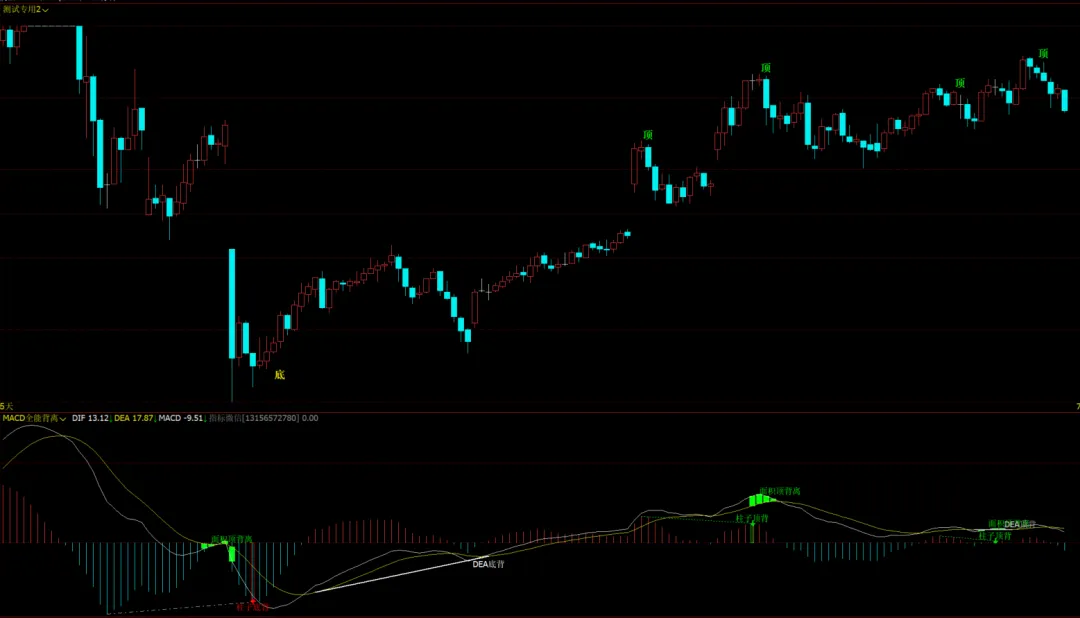Open the 测试专用2 indicator dropdown

(x=25, y=10)
